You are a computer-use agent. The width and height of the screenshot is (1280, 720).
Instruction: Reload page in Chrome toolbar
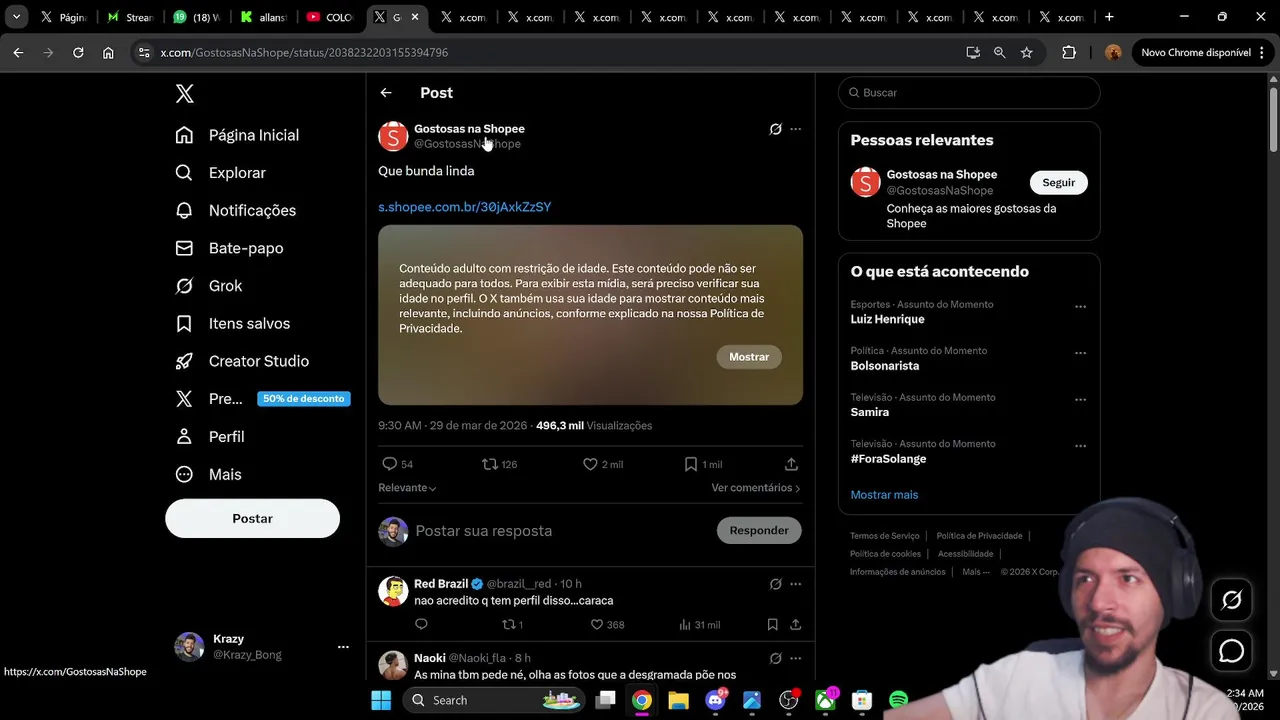(78, 53)
